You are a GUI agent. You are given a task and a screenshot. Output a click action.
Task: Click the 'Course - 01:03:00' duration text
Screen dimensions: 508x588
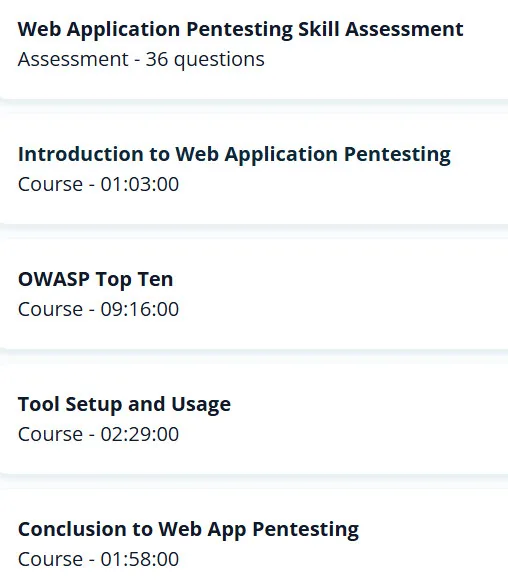[98, 184]
